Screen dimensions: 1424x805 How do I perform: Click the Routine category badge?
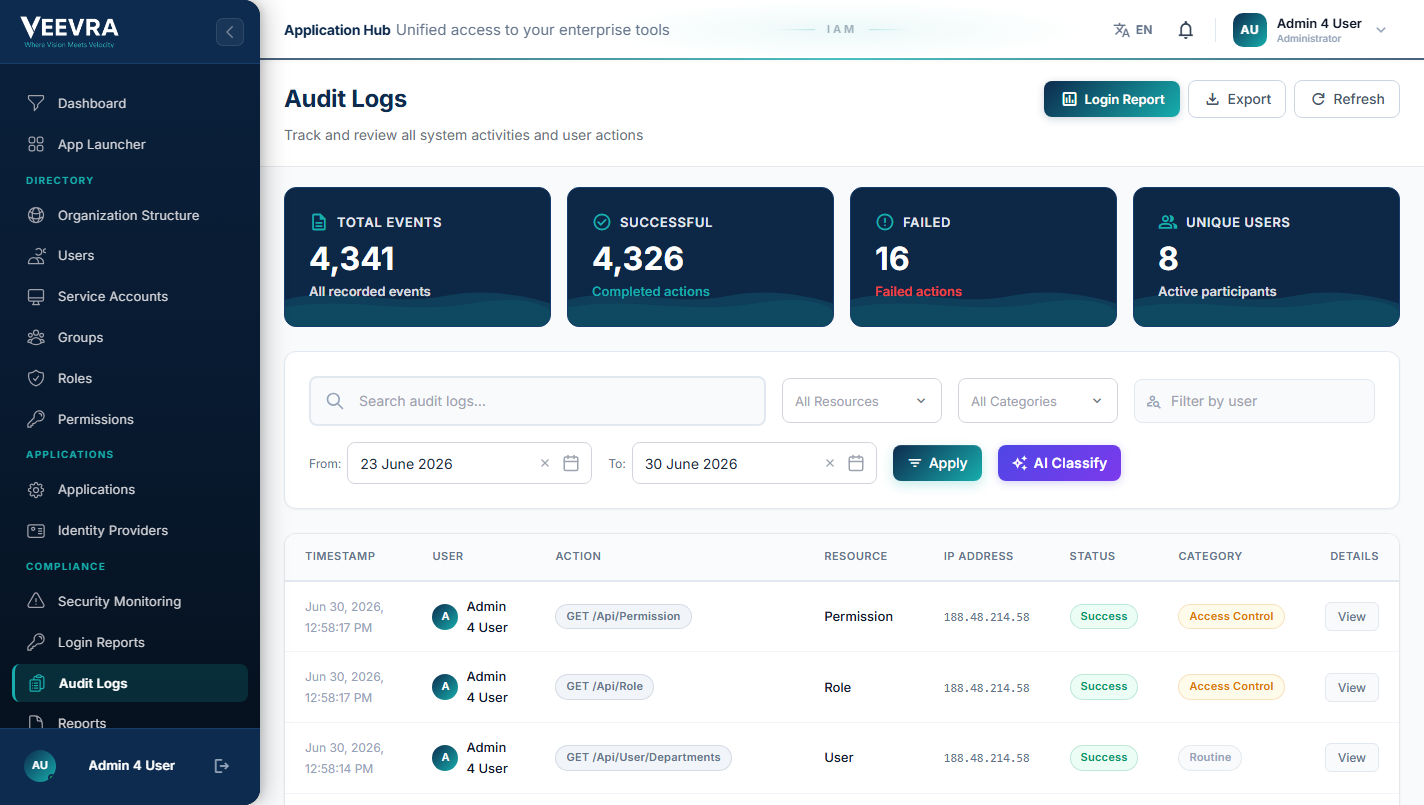(1210, 757)
